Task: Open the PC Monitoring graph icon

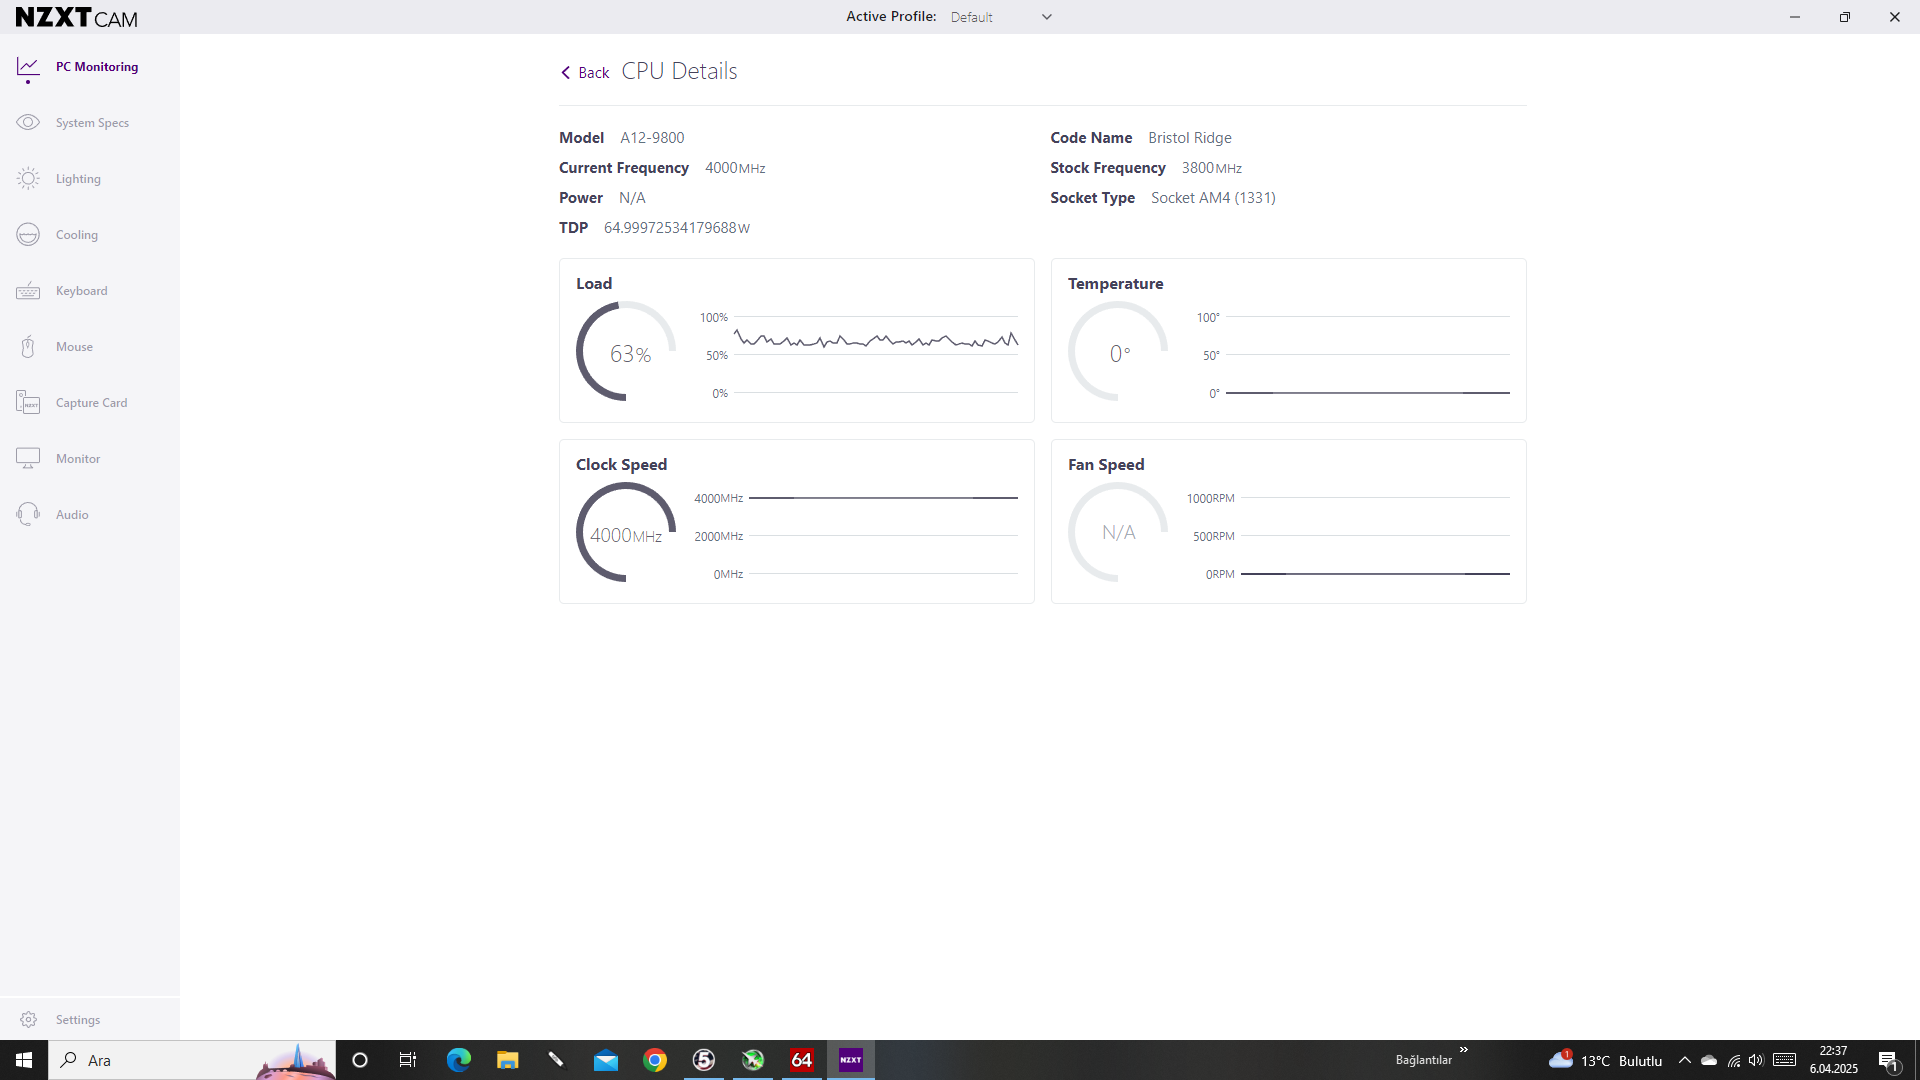Action: point(28,67)
